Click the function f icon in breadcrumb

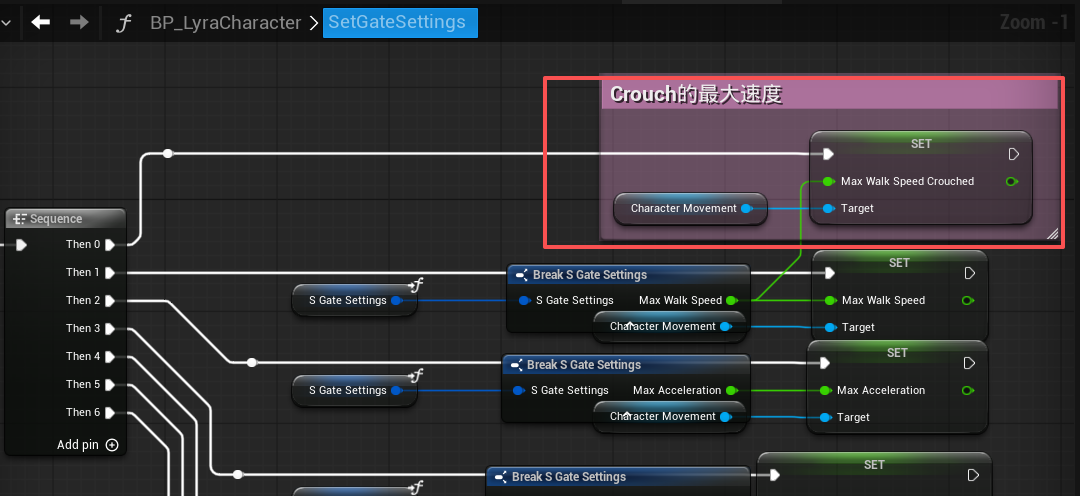click(123, 23)
